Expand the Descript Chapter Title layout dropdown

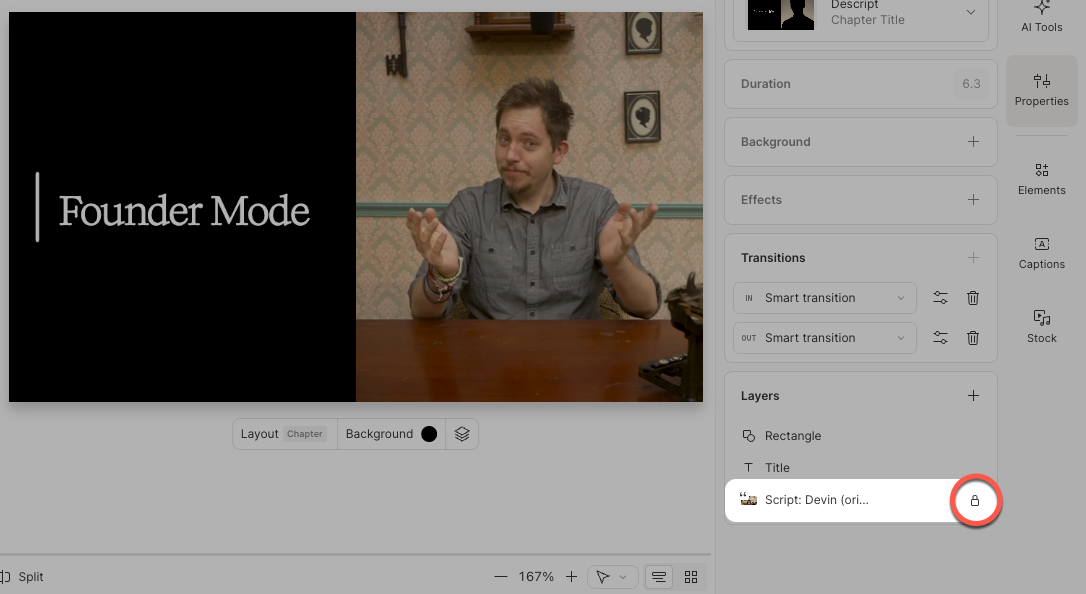(x=970, y=12)
